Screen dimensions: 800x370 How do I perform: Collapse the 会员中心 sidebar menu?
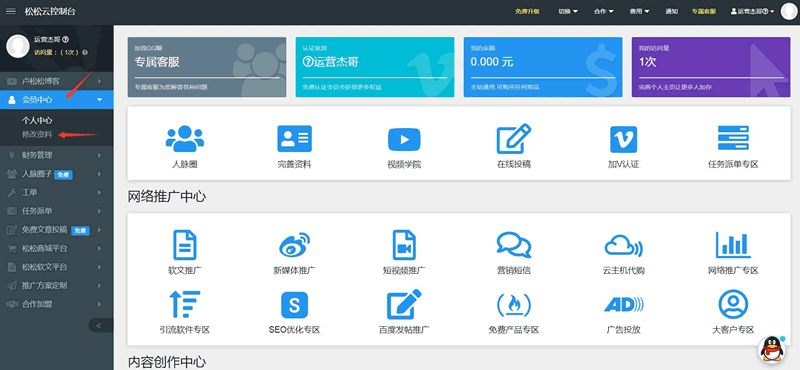[57, 100]
